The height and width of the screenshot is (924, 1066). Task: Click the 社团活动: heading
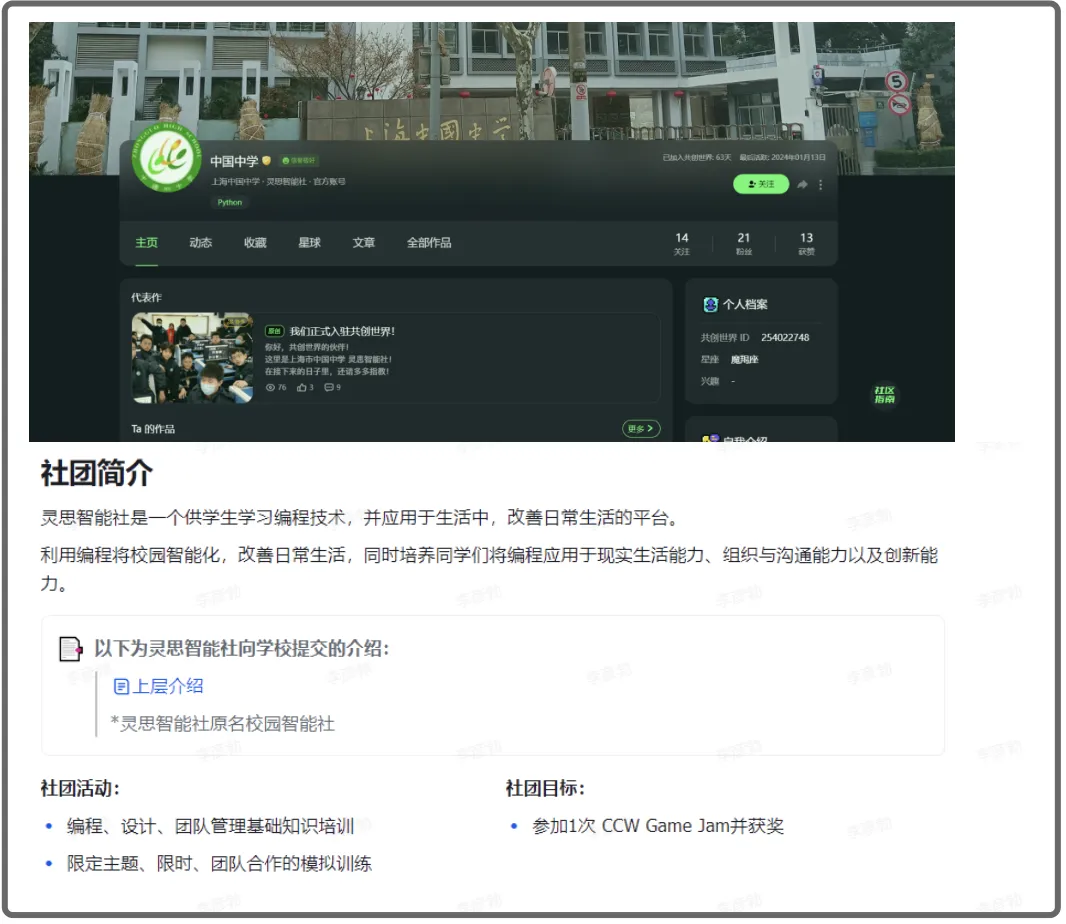tap(80, 789)
